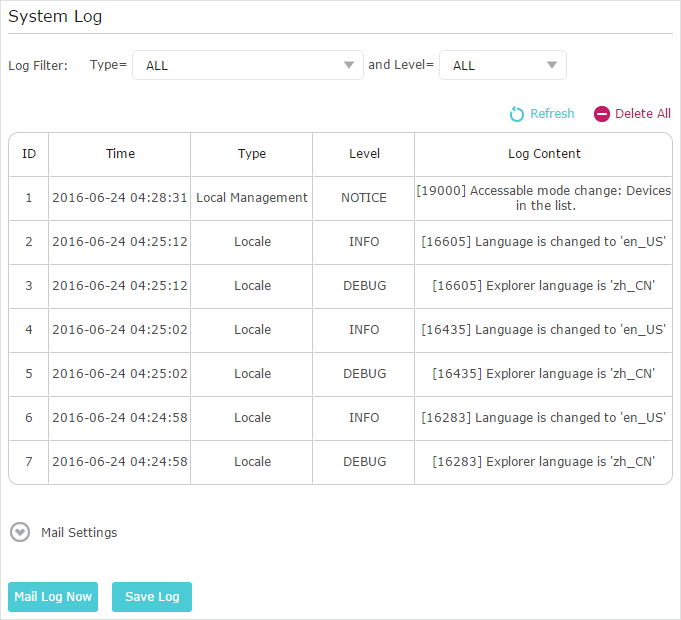Screen dimensions: 681x620
Task: Click the ID column header
Action: pyautogui.click(x=29, y=154)
